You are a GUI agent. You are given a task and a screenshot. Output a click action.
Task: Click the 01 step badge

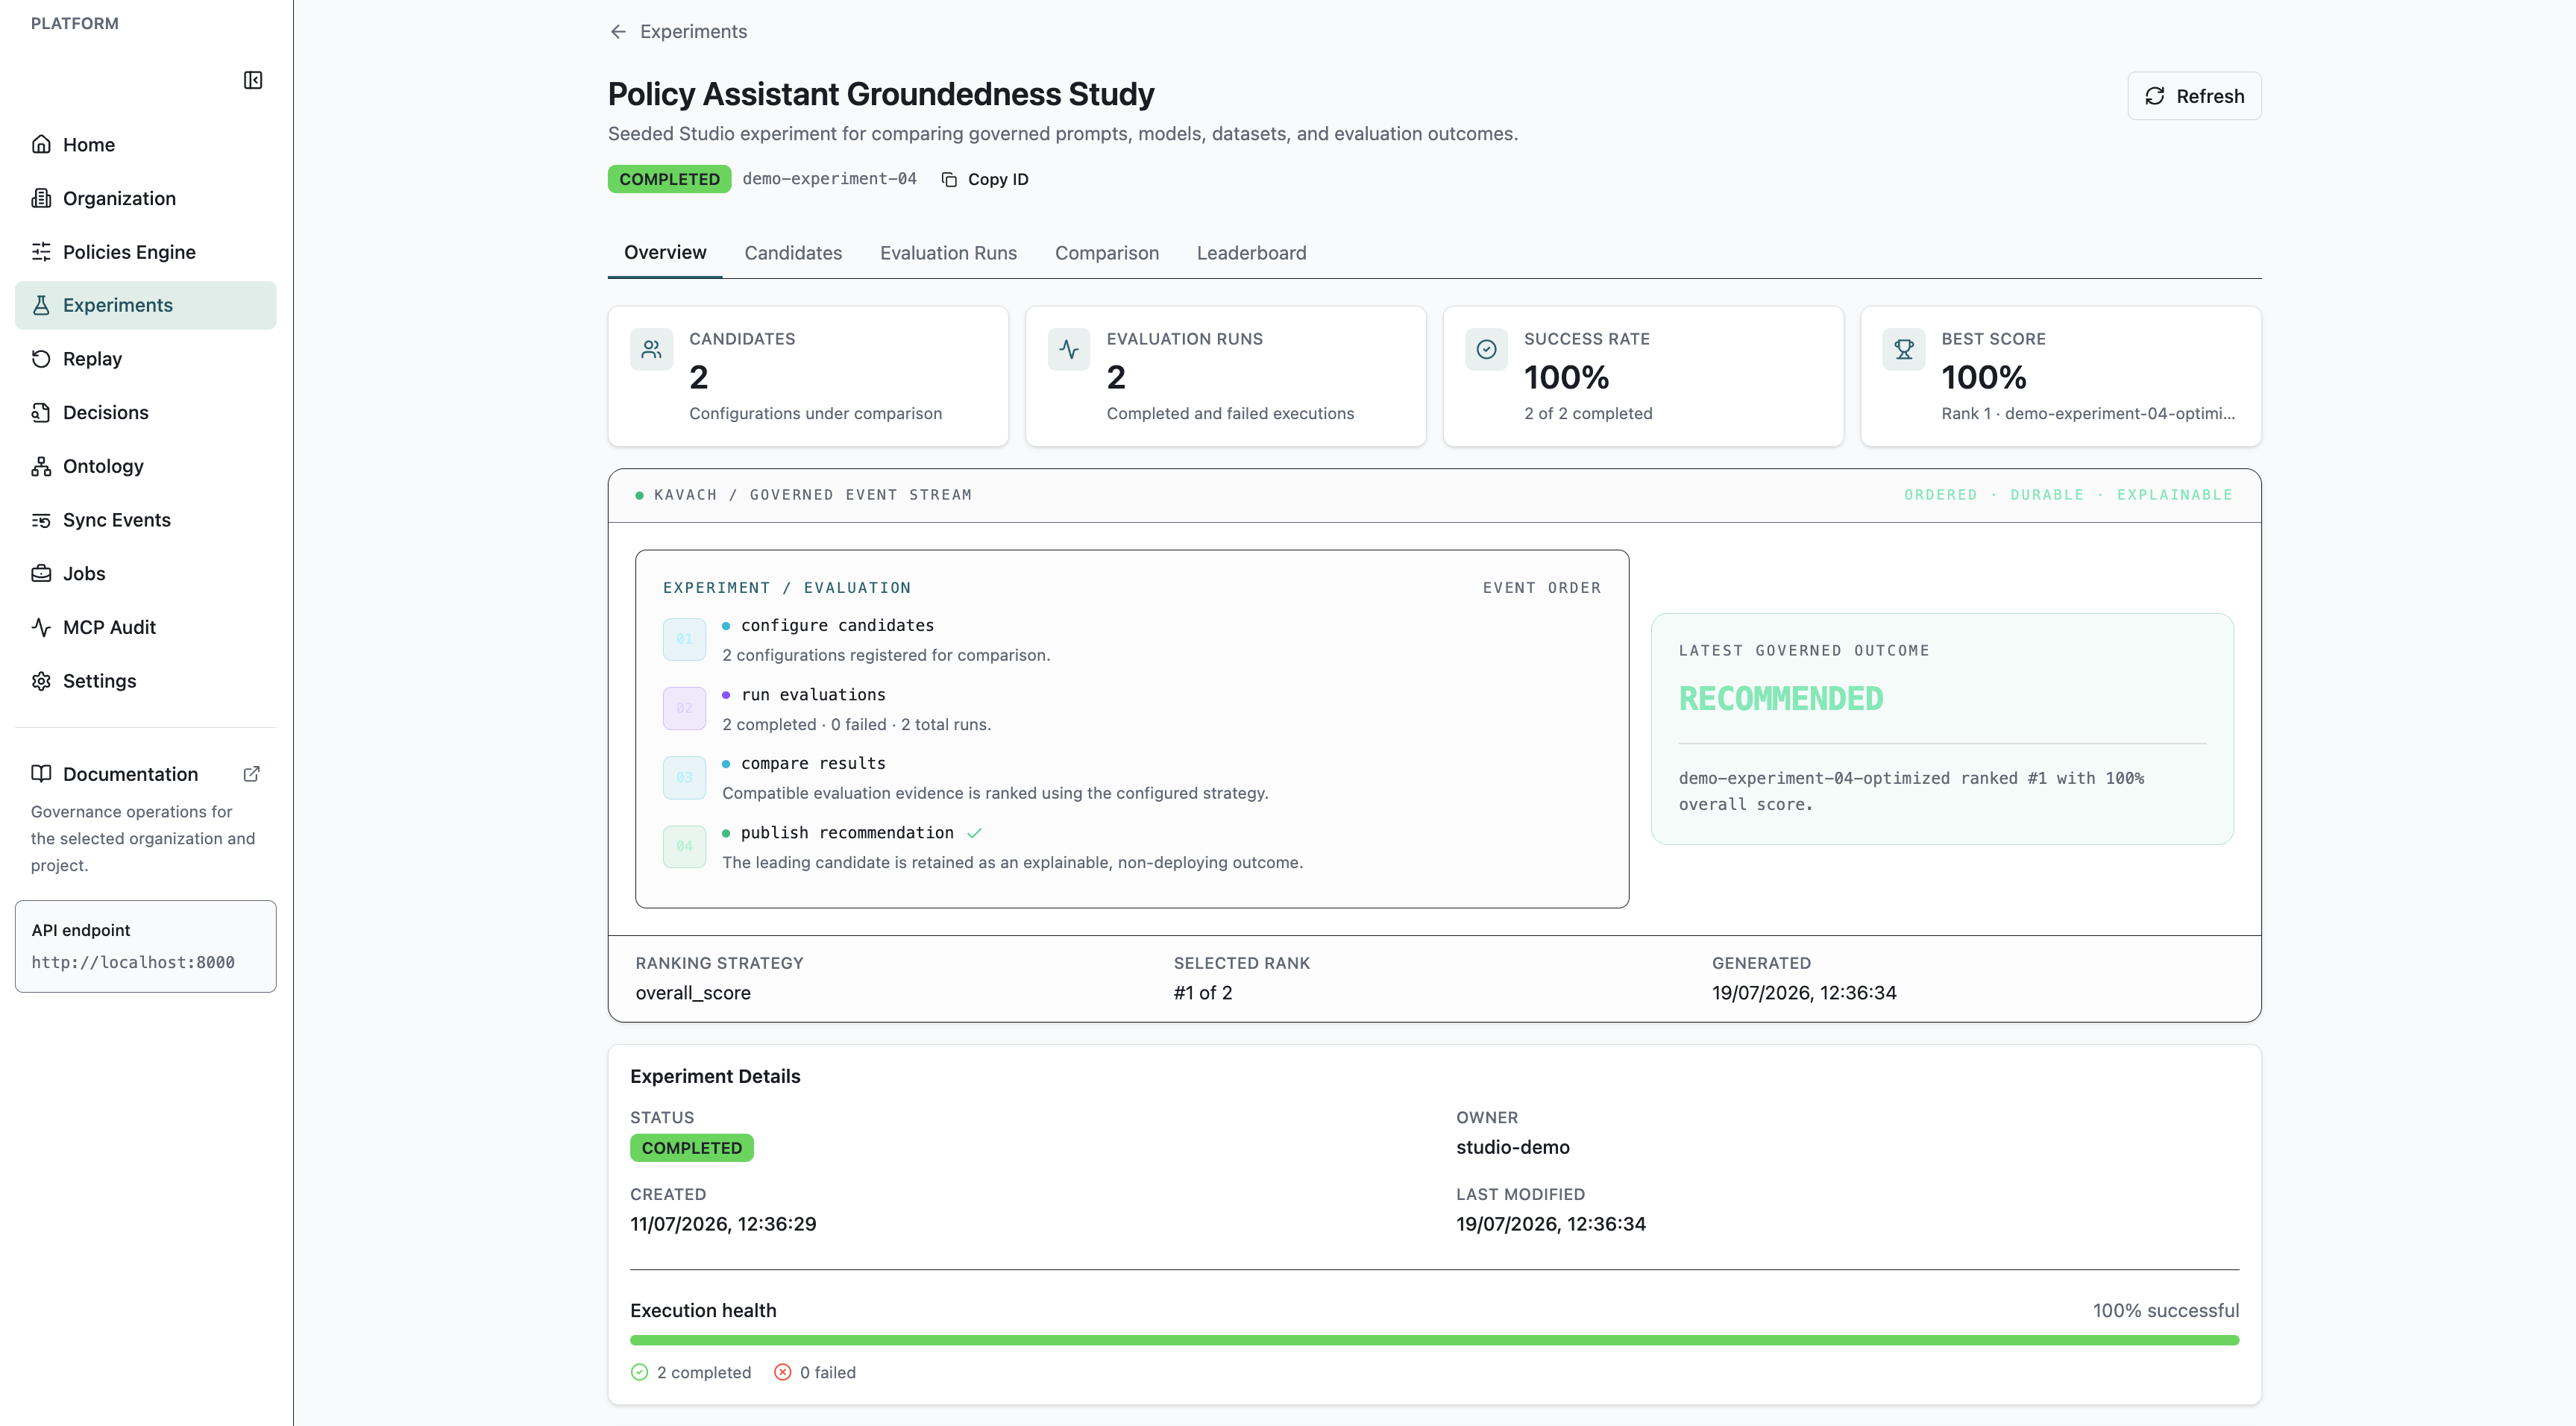(684, 639)
